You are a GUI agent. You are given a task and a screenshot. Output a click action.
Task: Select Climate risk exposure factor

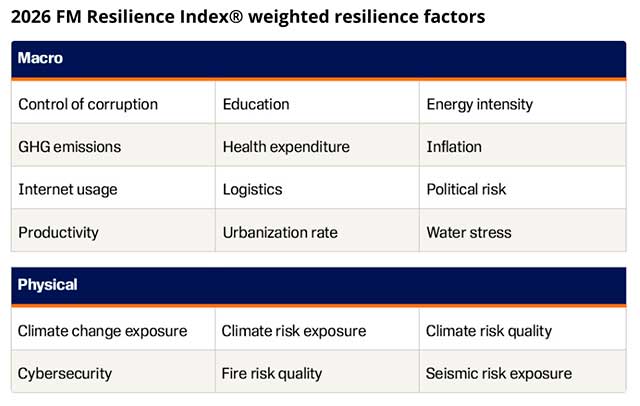point(294,331)
